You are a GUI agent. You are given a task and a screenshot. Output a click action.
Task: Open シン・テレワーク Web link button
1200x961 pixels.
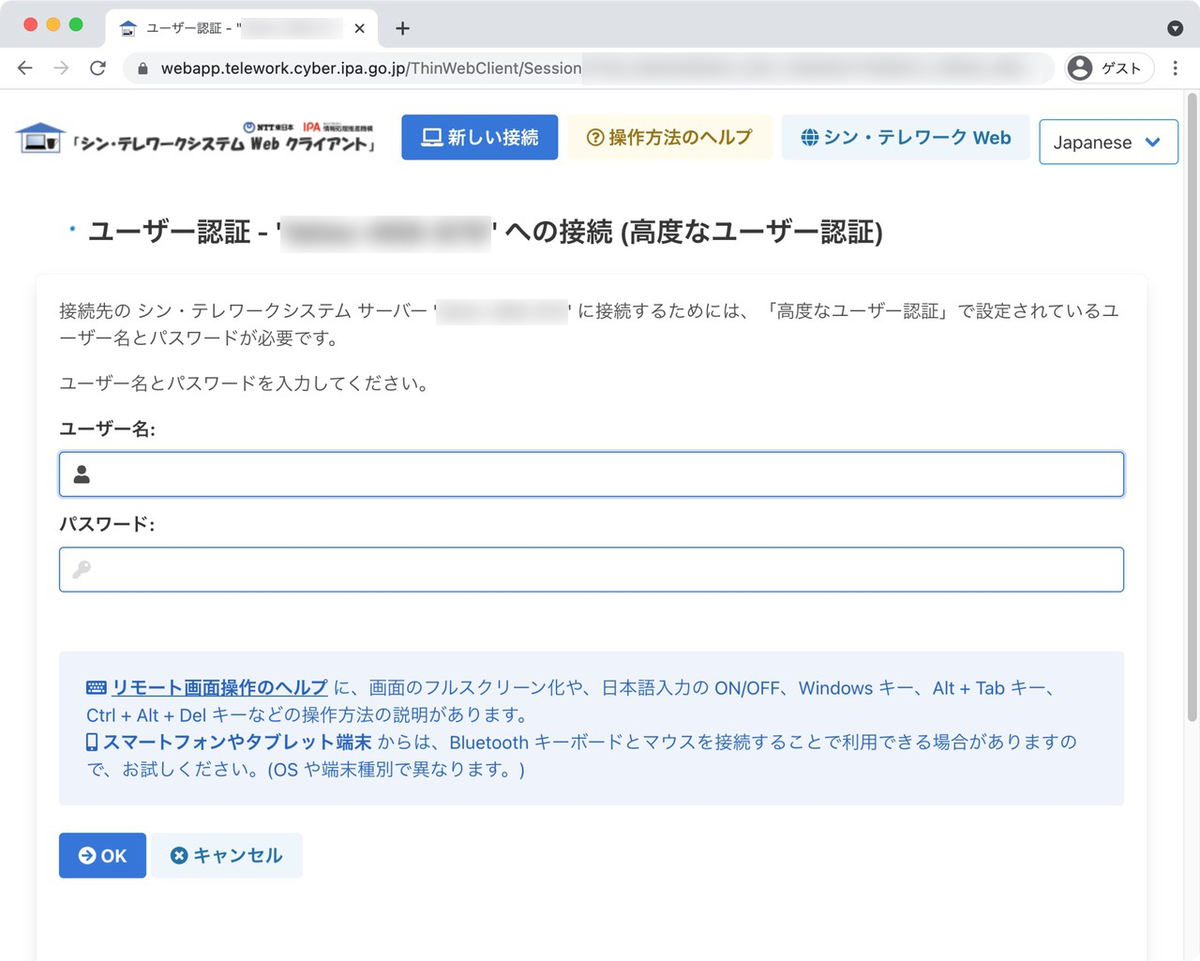pyautogui.click(x=906, y=137)
